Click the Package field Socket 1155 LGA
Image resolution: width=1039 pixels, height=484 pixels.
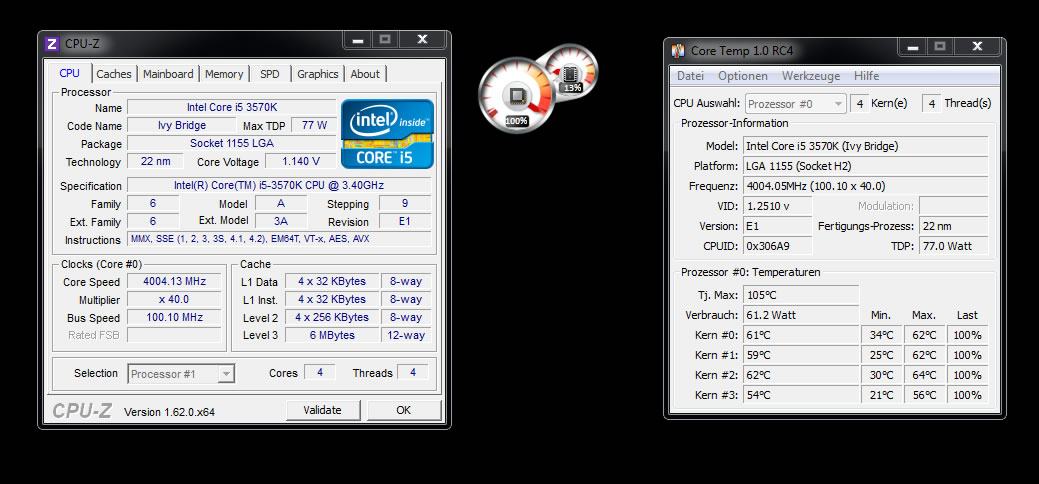231,143
